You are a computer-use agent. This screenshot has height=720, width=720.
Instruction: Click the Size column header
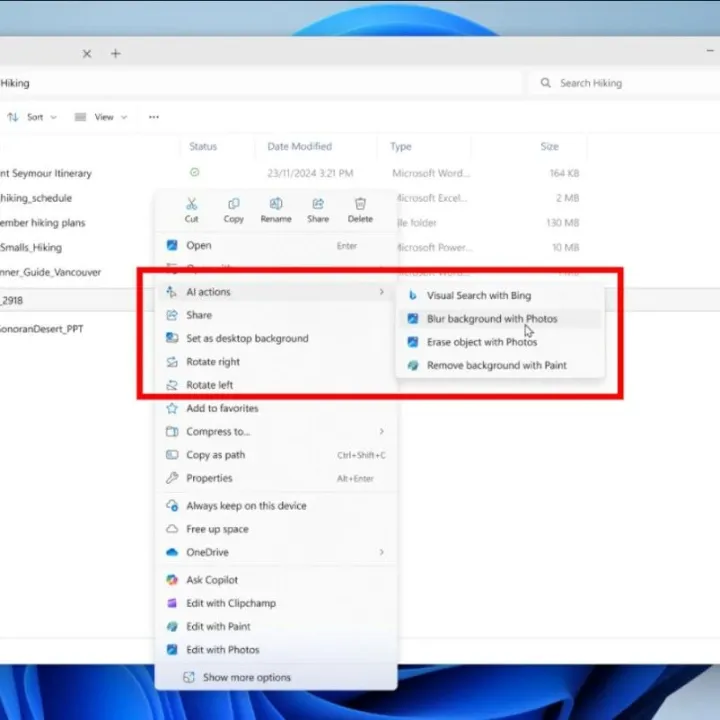[549, 146]
